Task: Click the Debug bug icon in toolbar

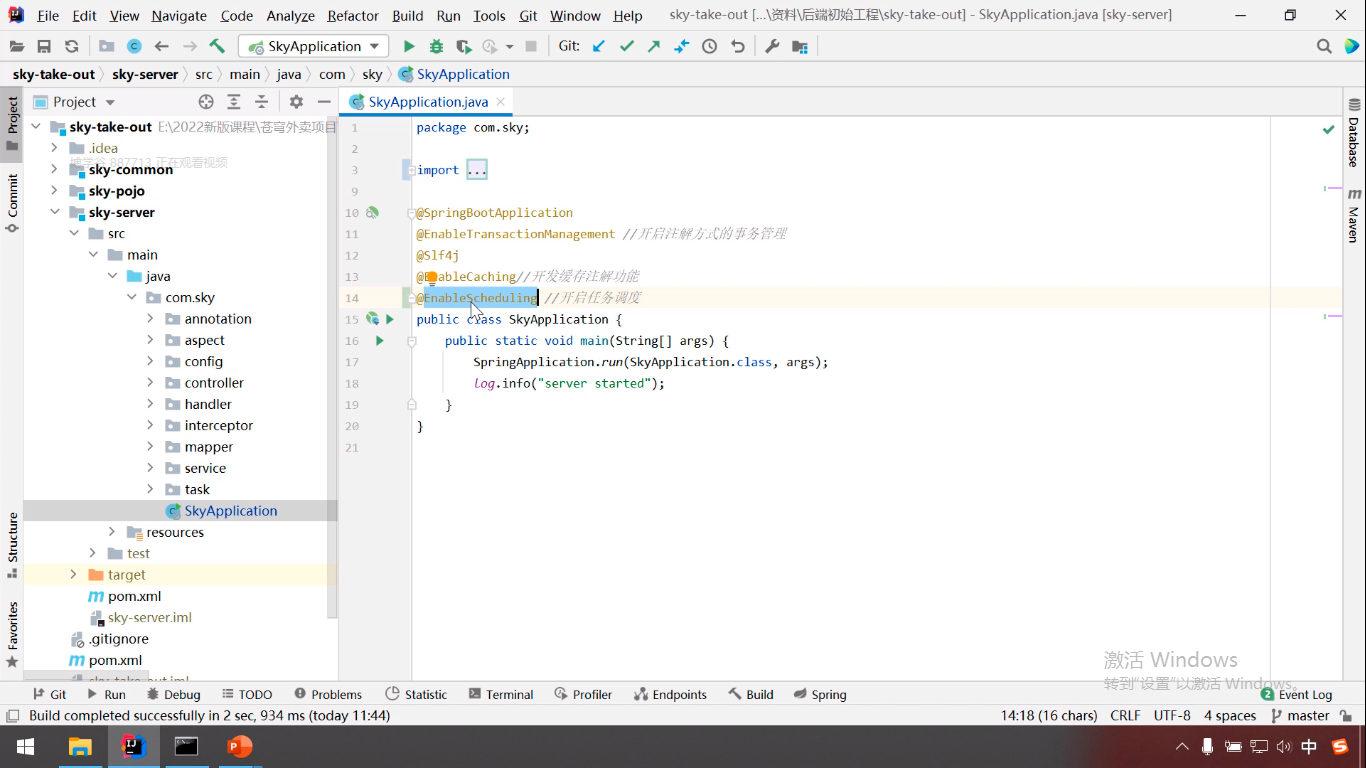Action: pos(436,47)
